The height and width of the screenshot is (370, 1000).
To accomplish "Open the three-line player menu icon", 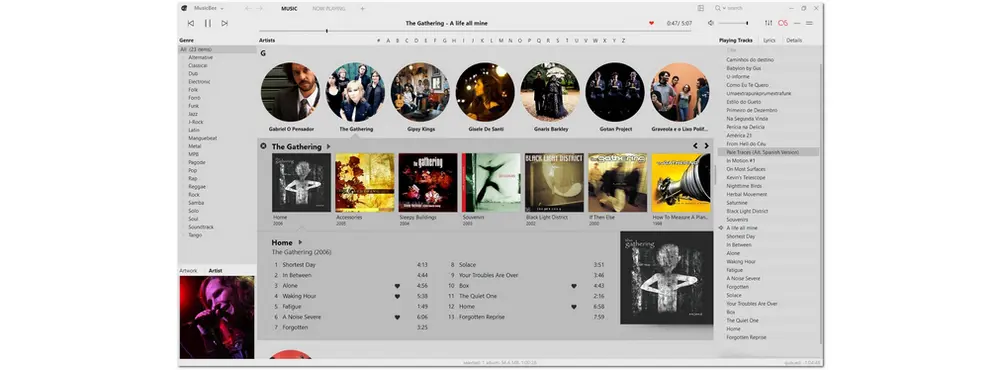I will point(809,23).
